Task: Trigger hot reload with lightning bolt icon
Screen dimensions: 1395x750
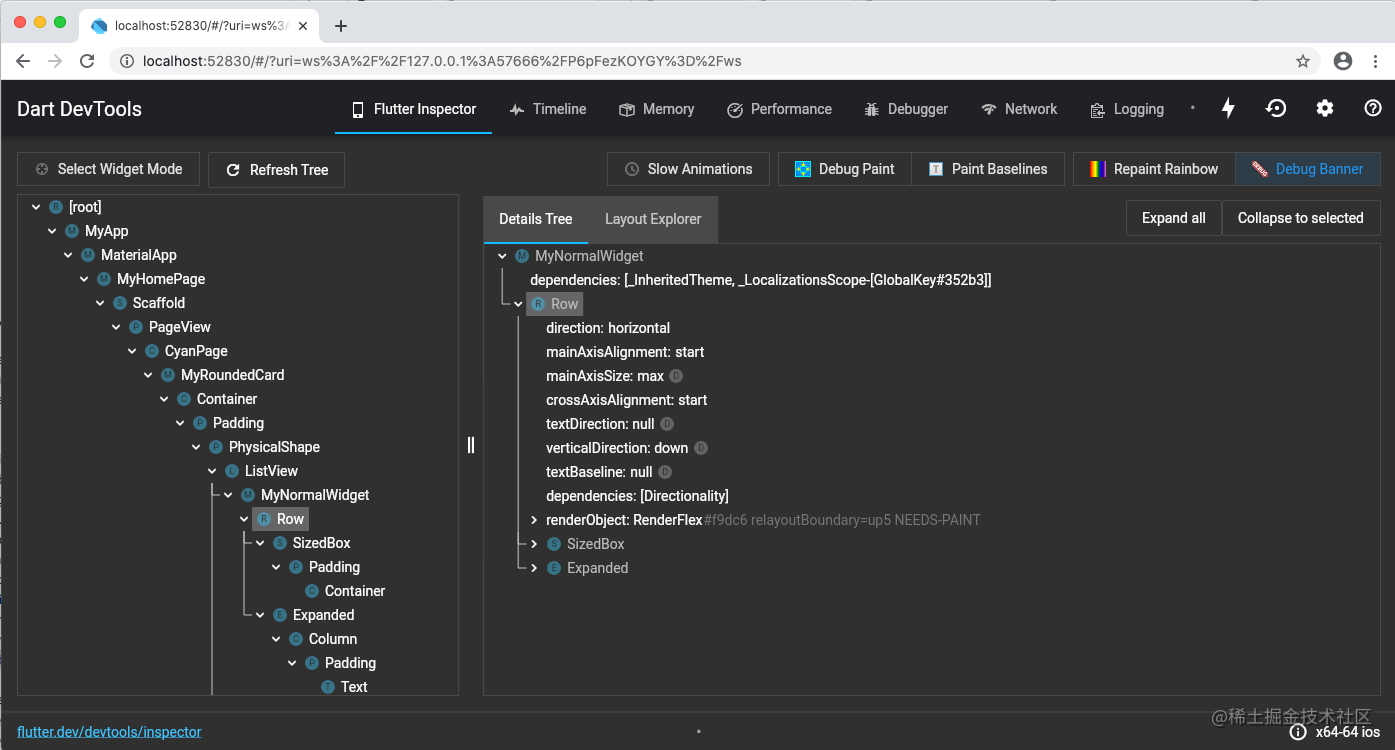Action: 1228,108
